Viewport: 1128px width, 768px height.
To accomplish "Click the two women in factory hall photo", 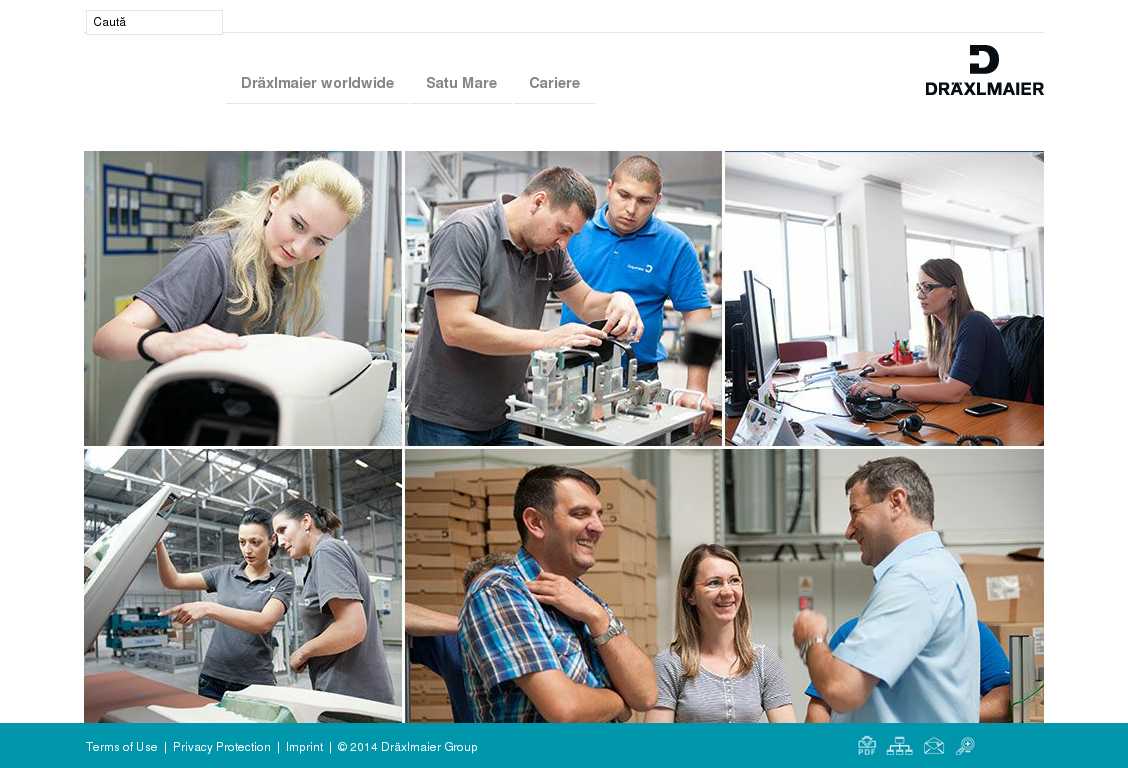I will tap(243, 586).
